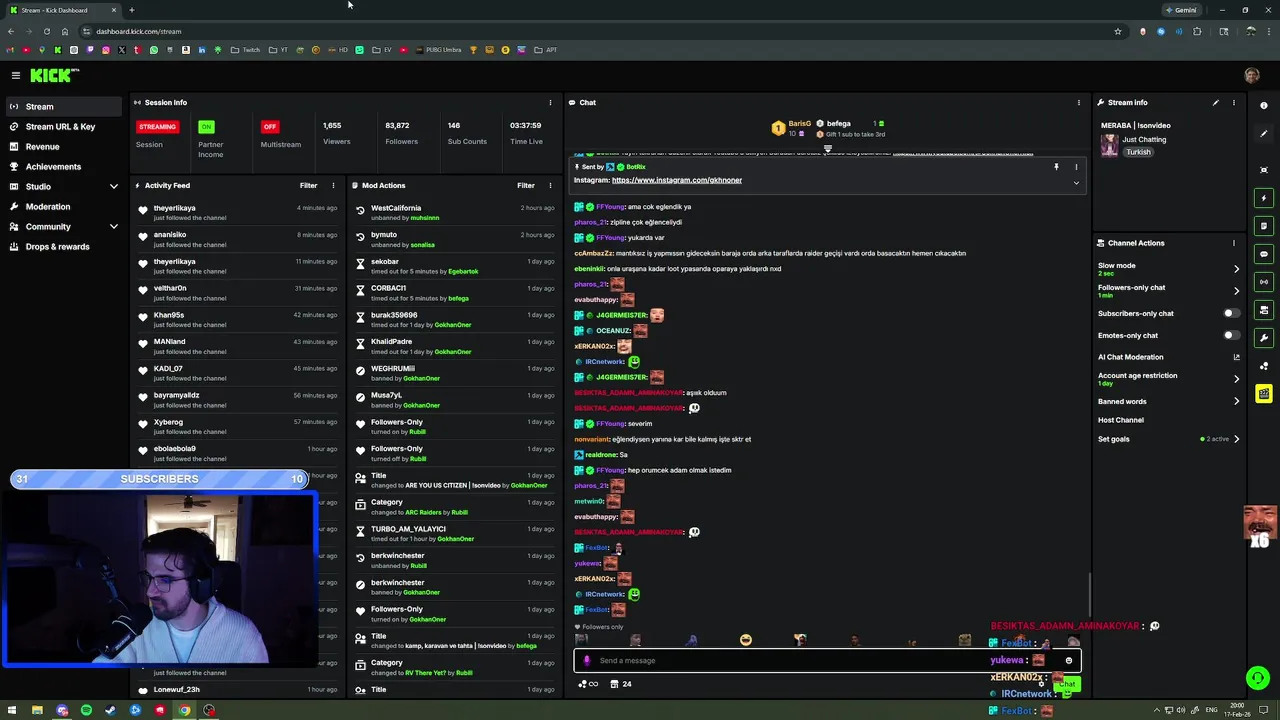
Task: Toggle lightning bolt panel in right toolbar
Action: point(1264,198)
